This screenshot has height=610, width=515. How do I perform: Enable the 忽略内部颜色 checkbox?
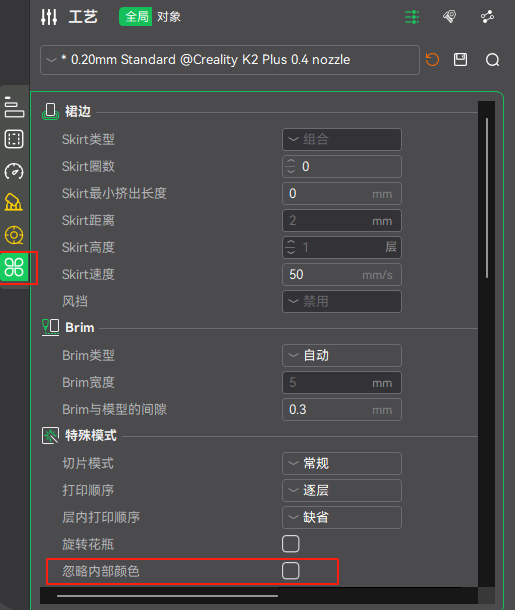point(291,571)
